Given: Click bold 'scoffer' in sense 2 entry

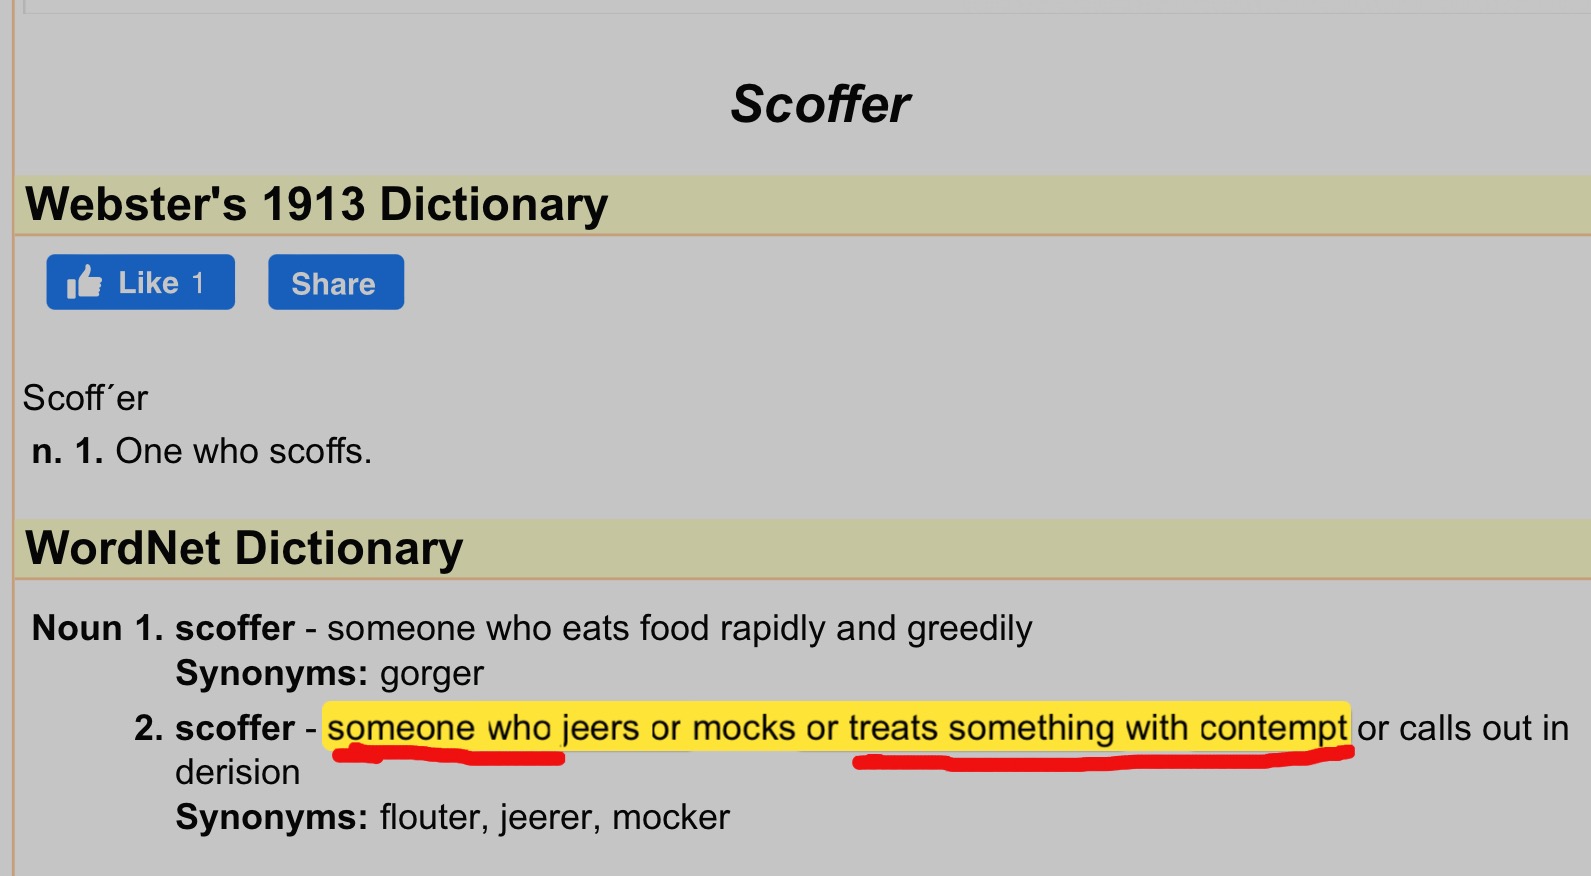Looking at the screenshot, I should click(235, 727).
